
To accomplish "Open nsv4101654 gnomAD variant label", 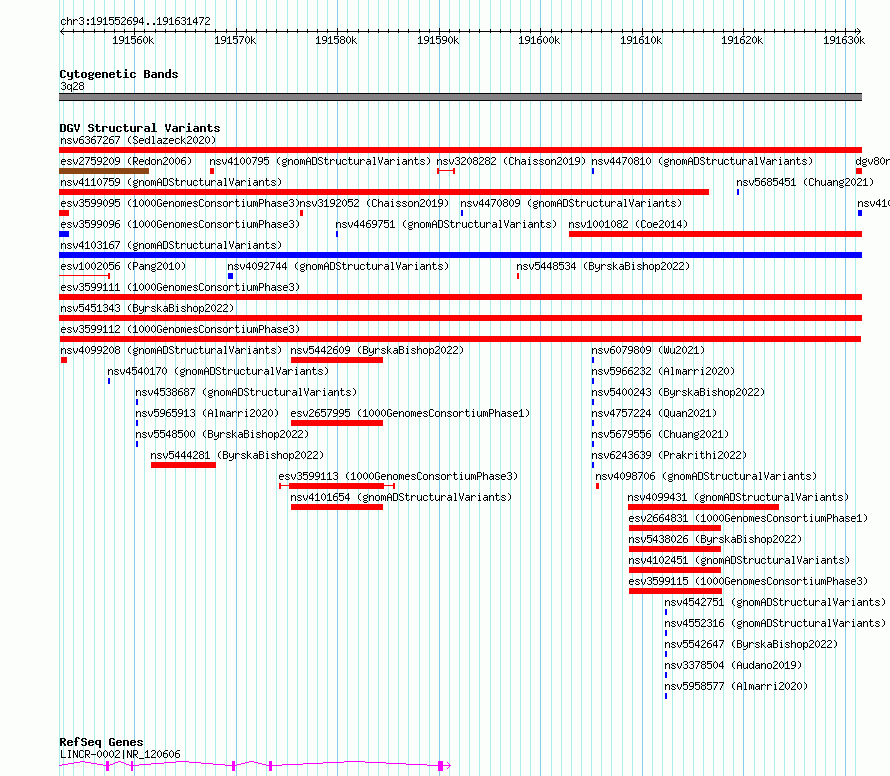I will [x=401, y=497].
